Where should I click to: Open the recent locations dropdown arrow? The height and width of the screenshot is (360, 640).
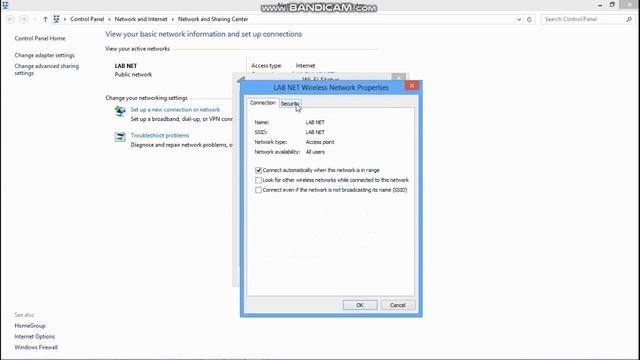click(35, 19)
